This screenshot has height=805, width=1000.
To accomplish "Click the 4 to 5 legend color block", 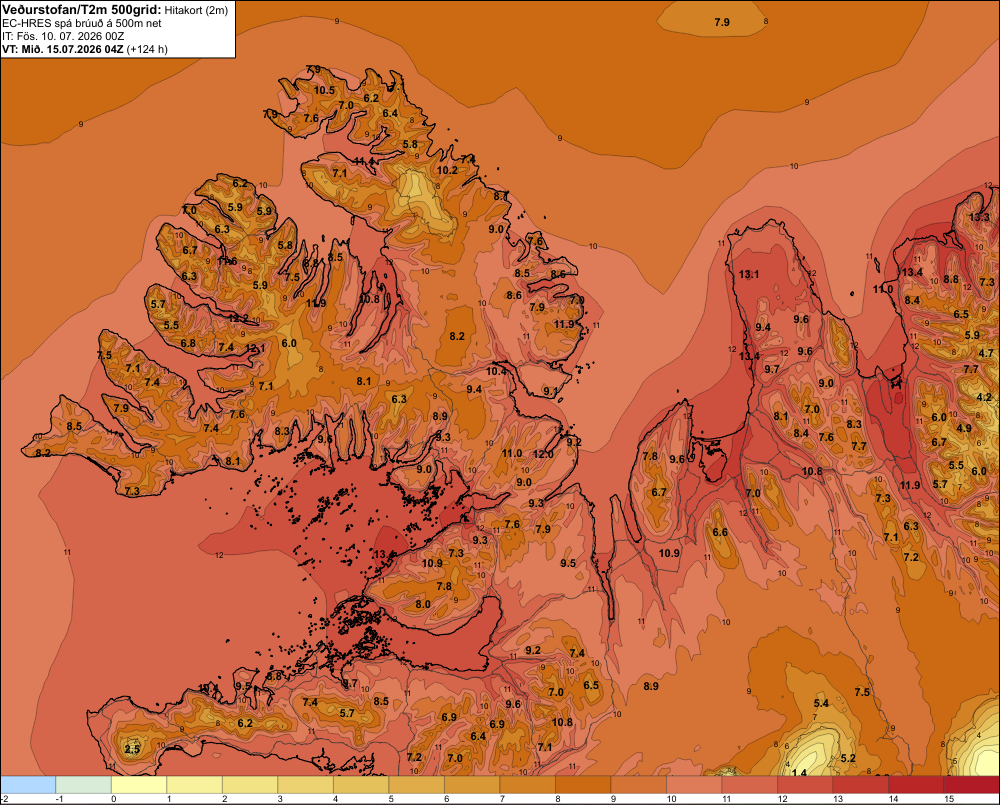I will (x=361, y=785).
